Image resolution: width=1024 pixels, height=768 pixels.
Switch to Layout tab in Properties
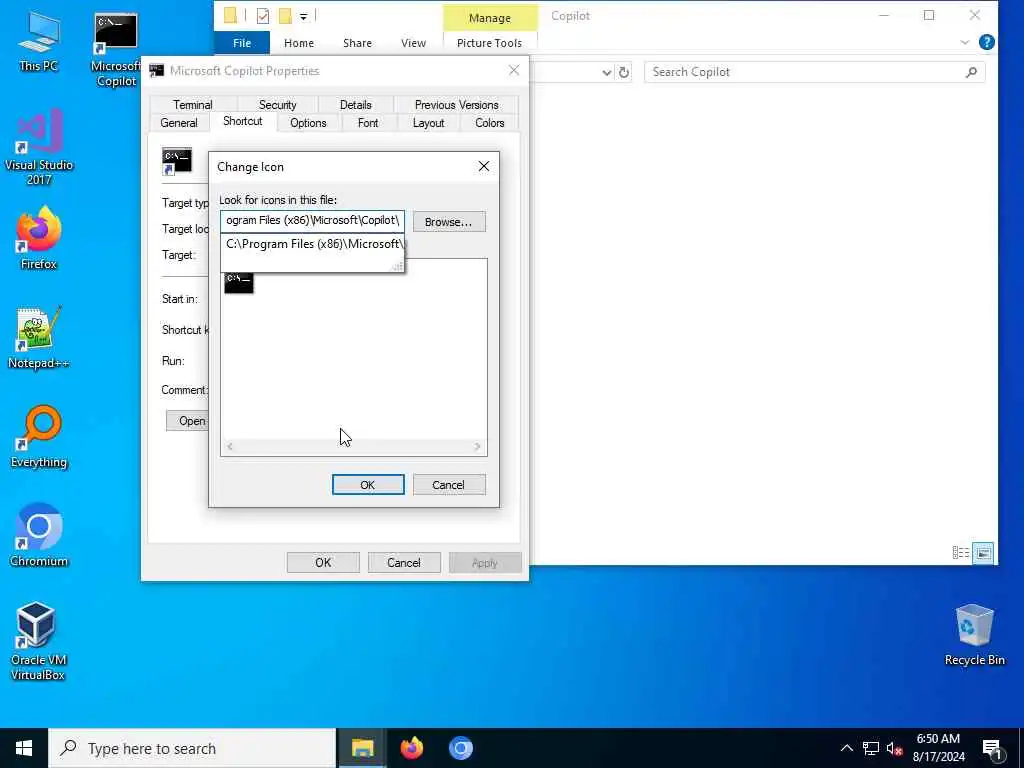tap(428, 123)
